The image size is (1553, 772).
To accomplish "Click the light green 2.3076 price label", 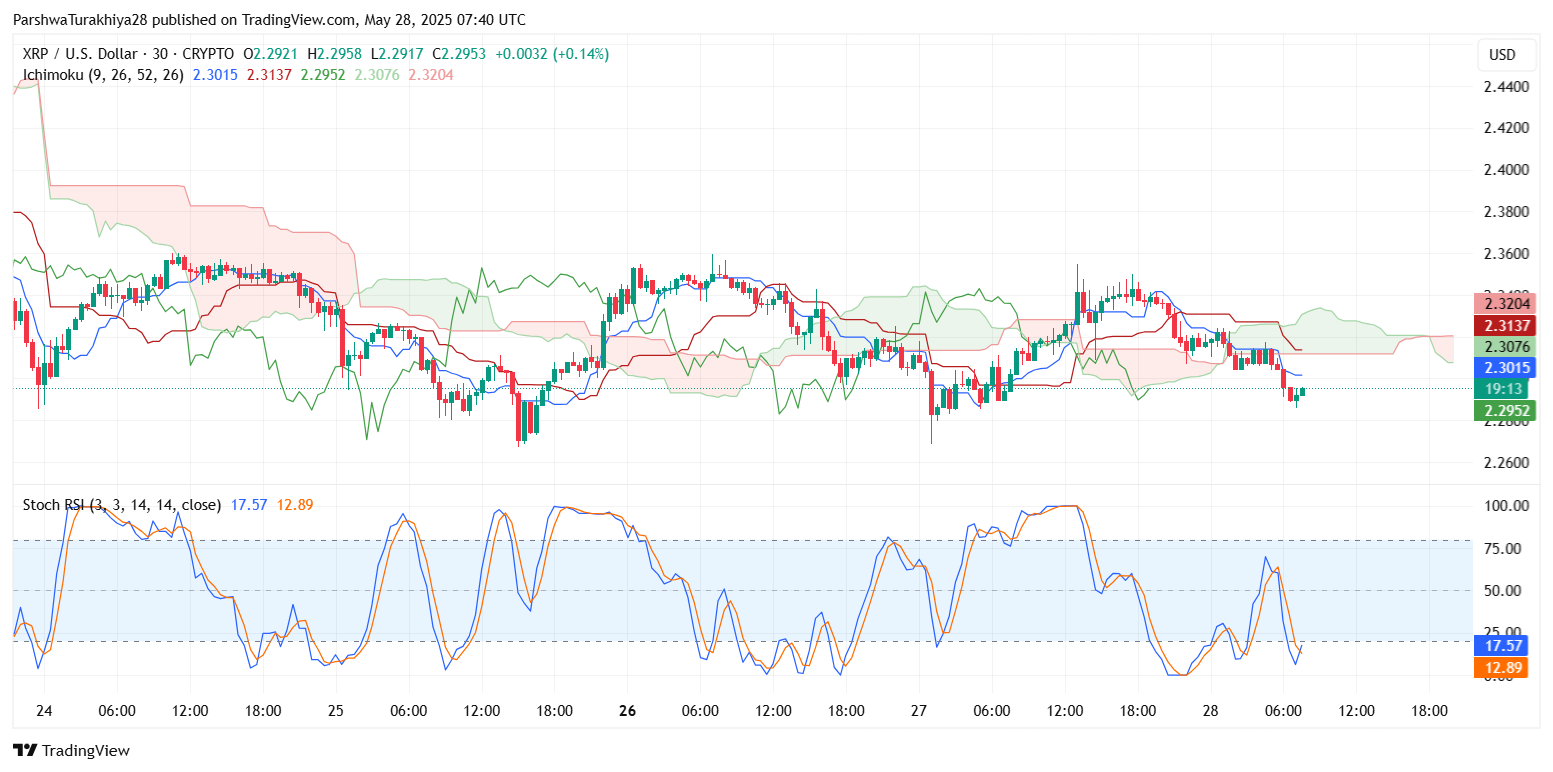I will [x=1502, y=347].
